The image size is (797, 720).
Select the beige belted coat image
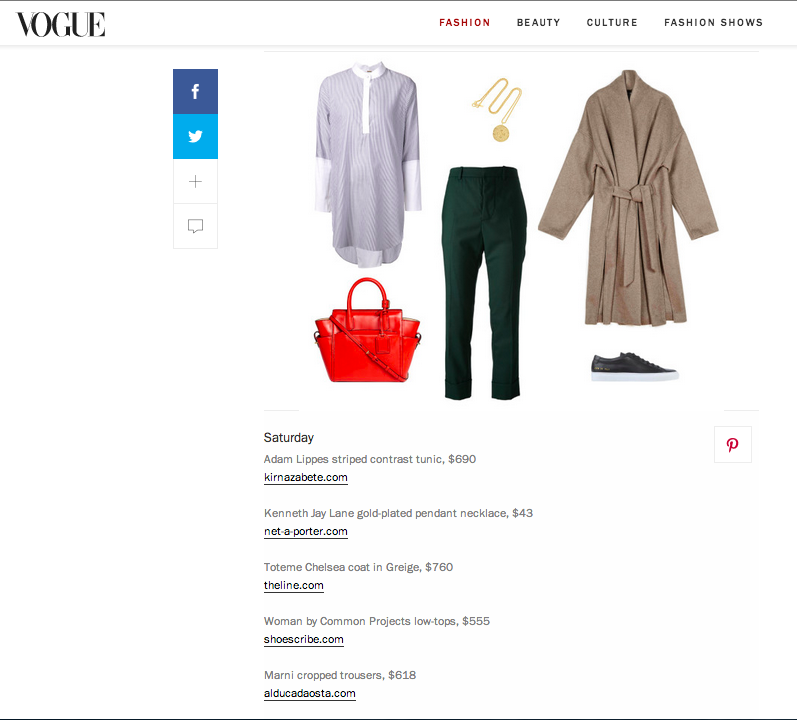pyautogui.click(x=628, y=198)
